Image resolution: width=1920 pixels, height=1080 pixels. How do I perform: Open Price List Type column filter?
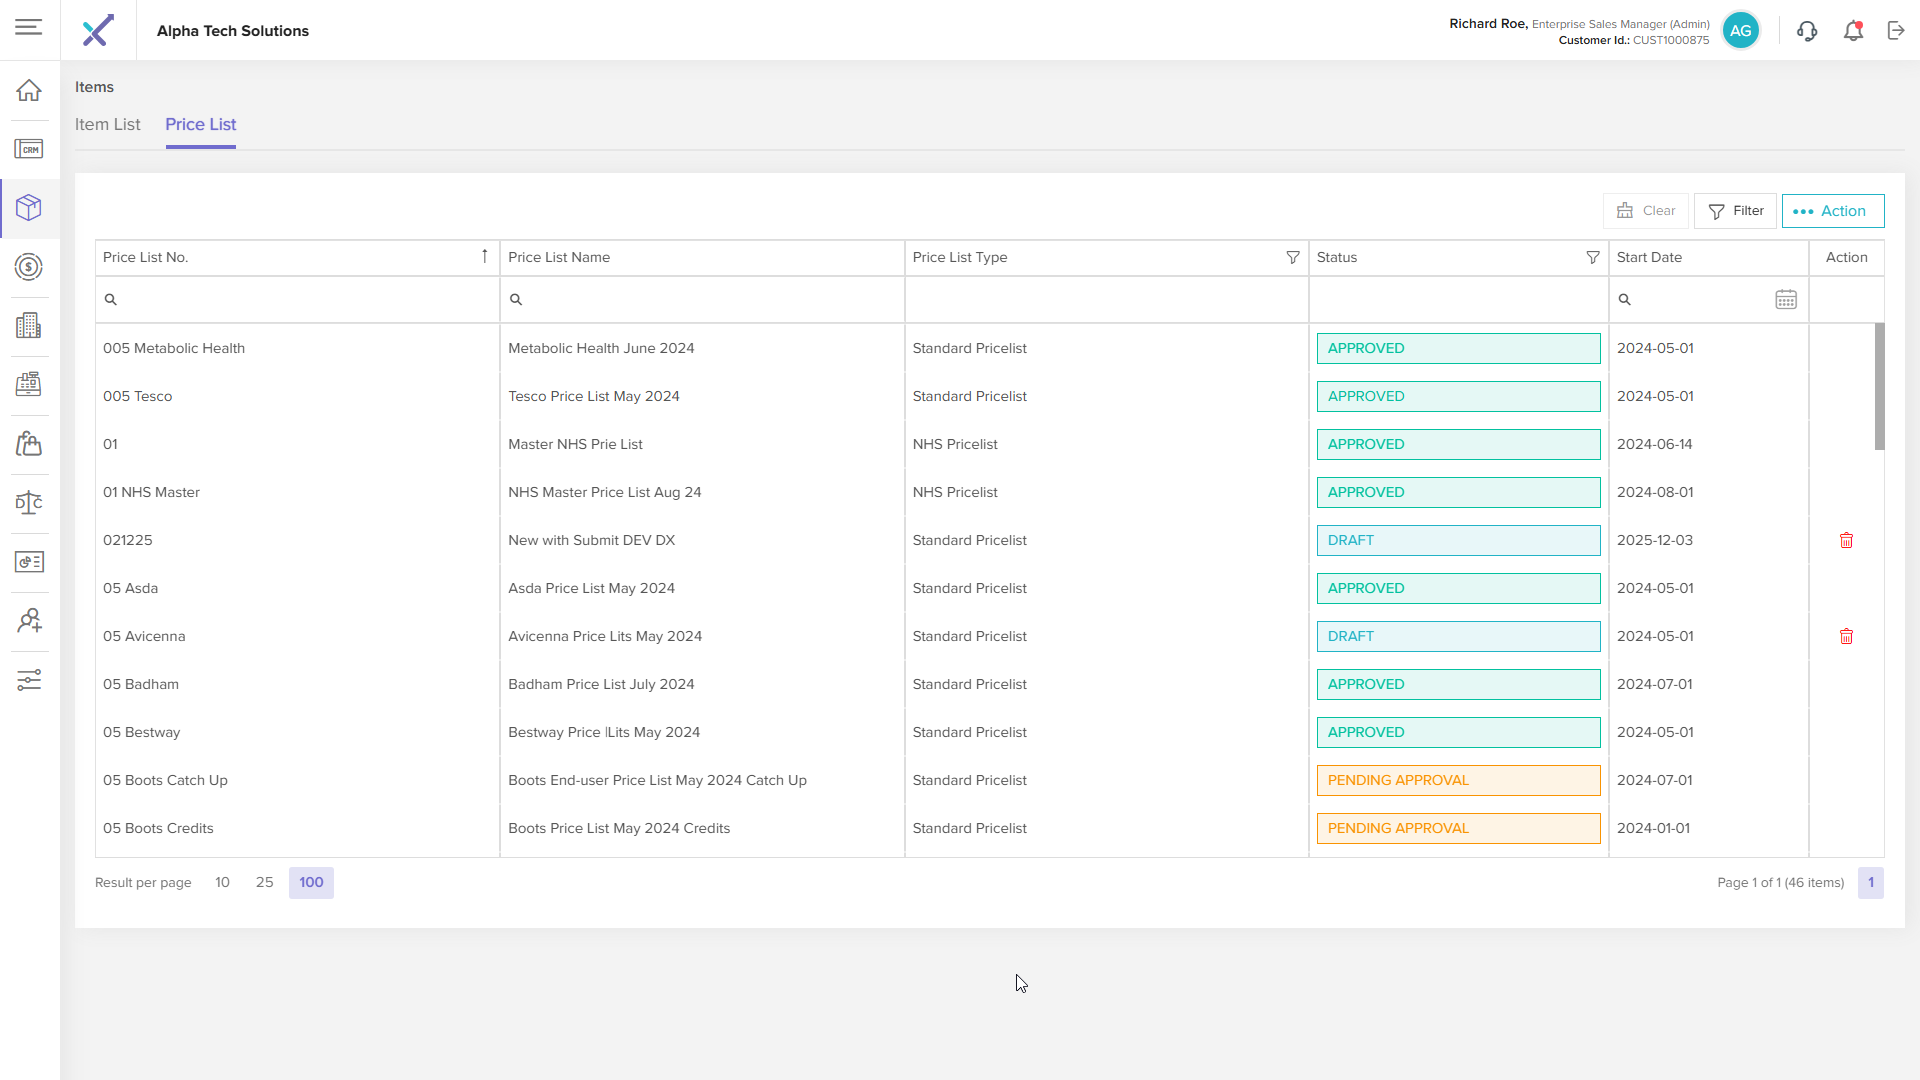click(1292, 257)
